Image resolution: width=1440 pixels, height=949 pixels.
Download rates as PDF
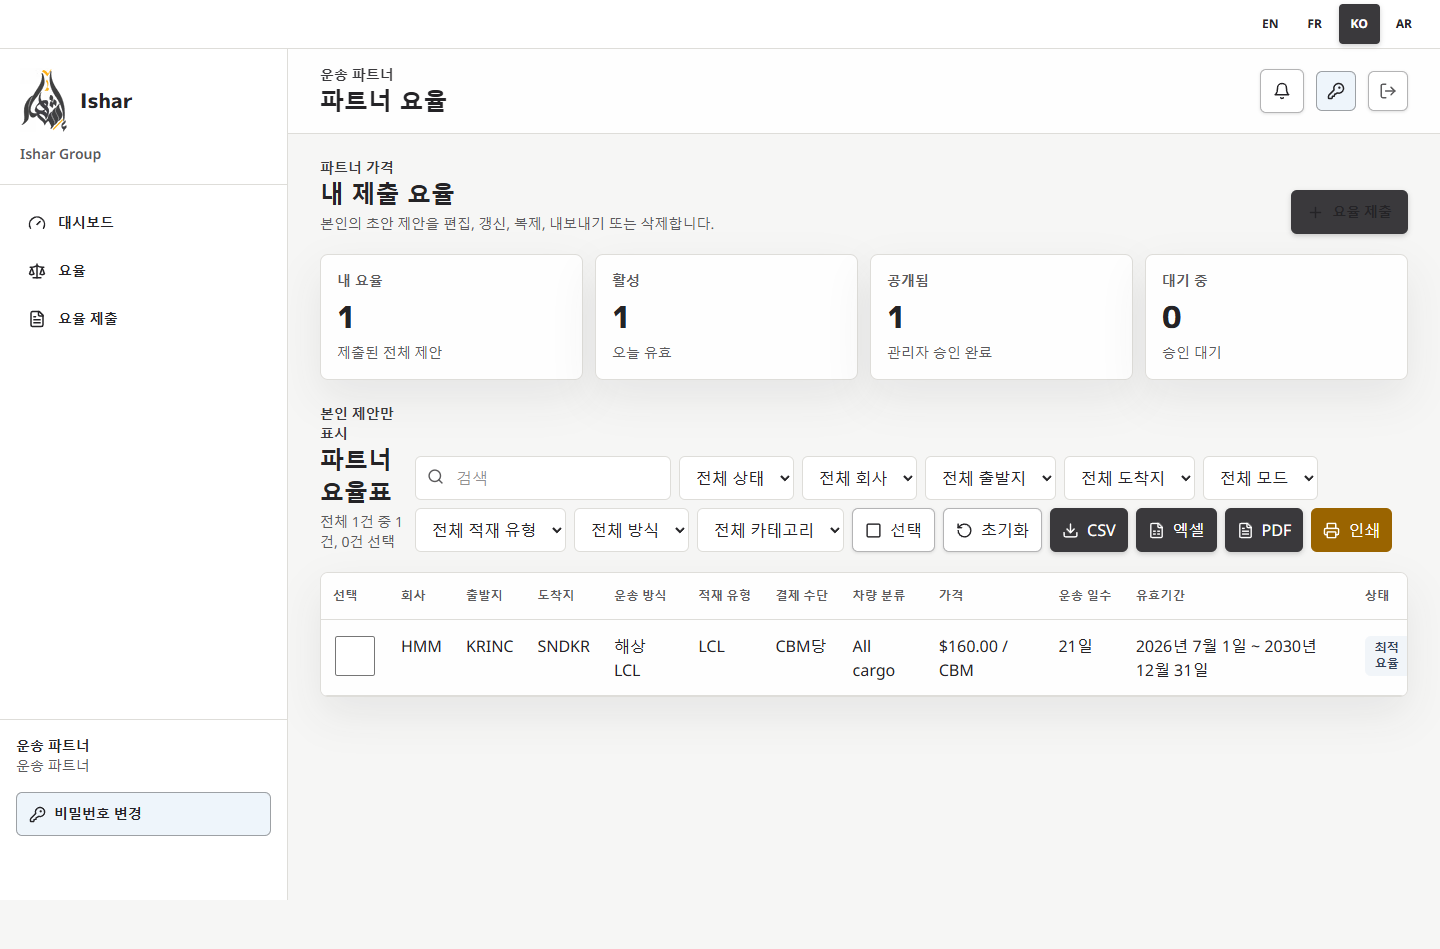click(x=1264, y=530)
